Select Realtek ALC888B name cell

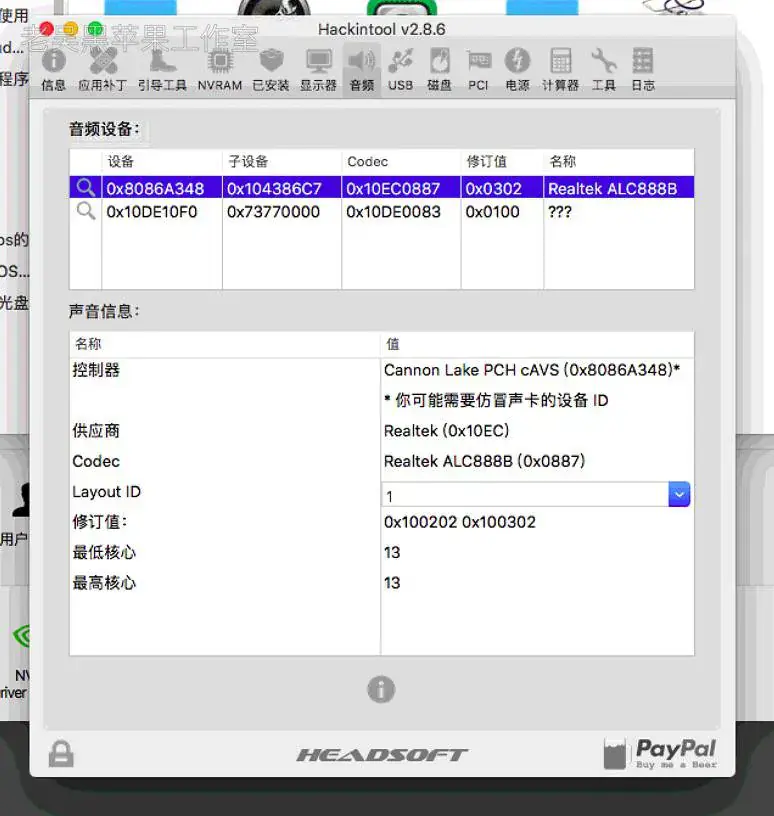(x=619, y=188)
